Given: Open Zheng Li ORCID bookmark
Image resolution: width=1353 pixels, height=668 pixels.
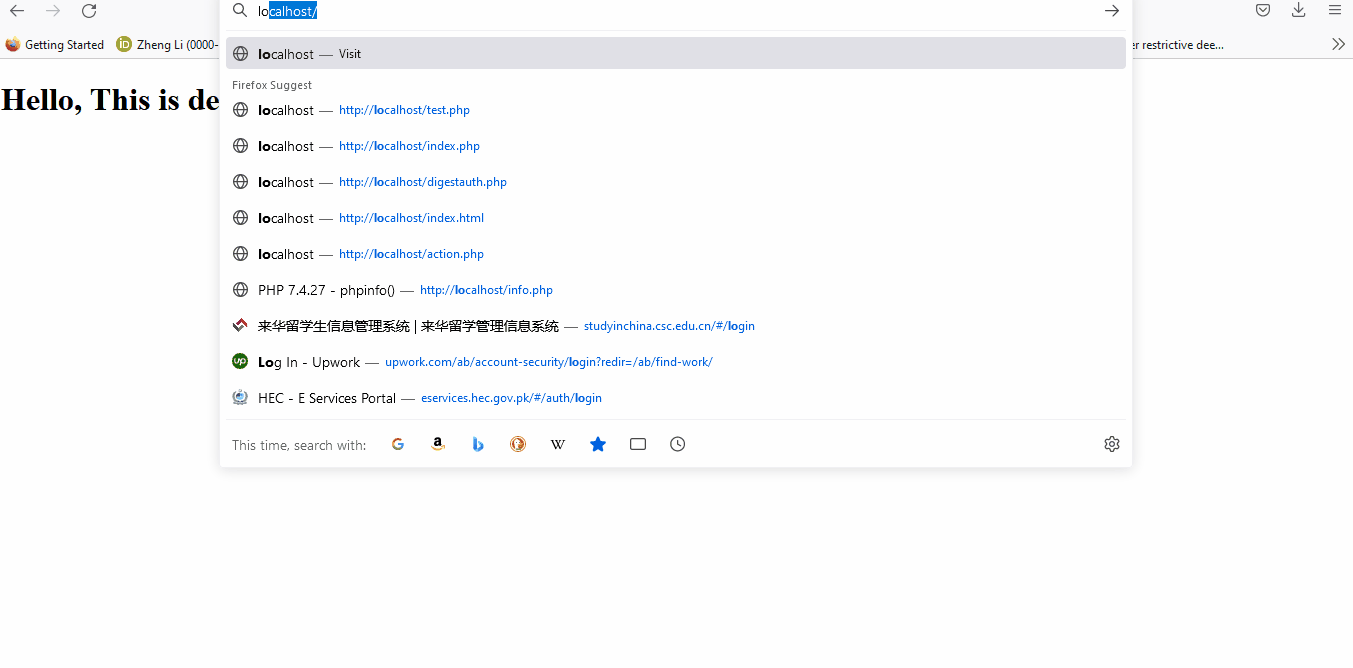Looking at the screenshot, I should point(167,45).
